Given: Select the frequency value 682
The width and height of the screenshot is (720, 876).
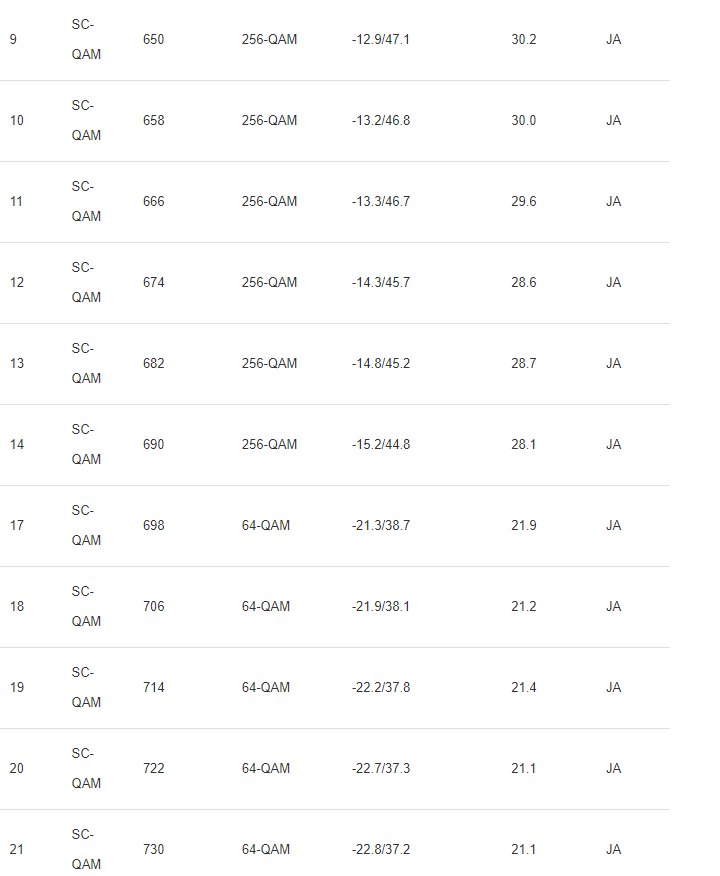Looking at the screenshot, I should tap(154, 364).
